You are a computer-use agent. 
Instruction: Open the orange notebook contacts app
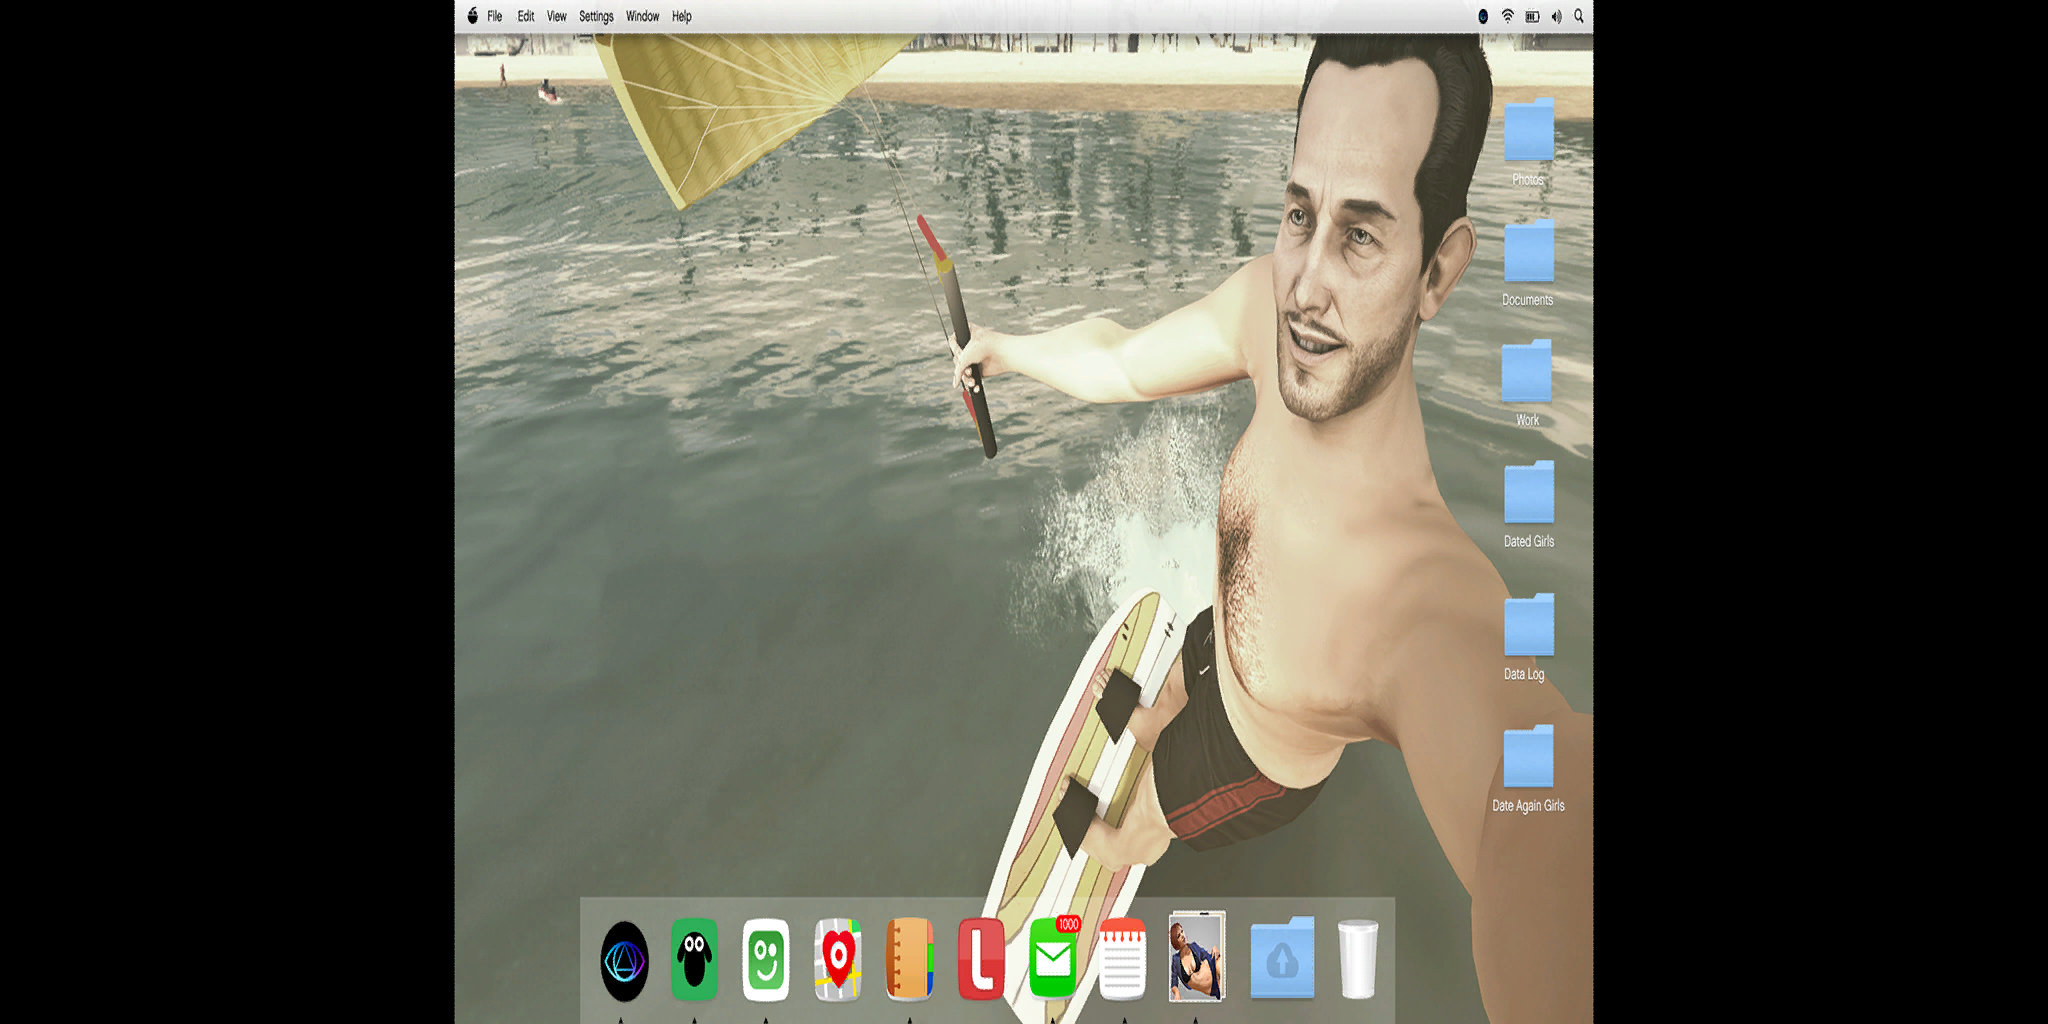point(910,959)
